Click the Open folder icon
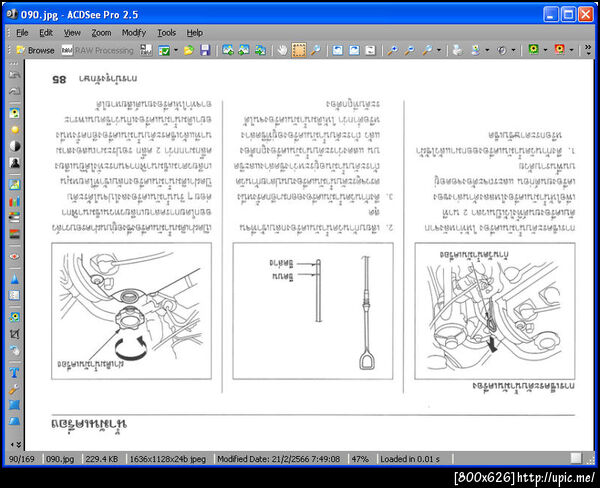Viewport: 600px width, 488px height. click(x=188, y=50)
